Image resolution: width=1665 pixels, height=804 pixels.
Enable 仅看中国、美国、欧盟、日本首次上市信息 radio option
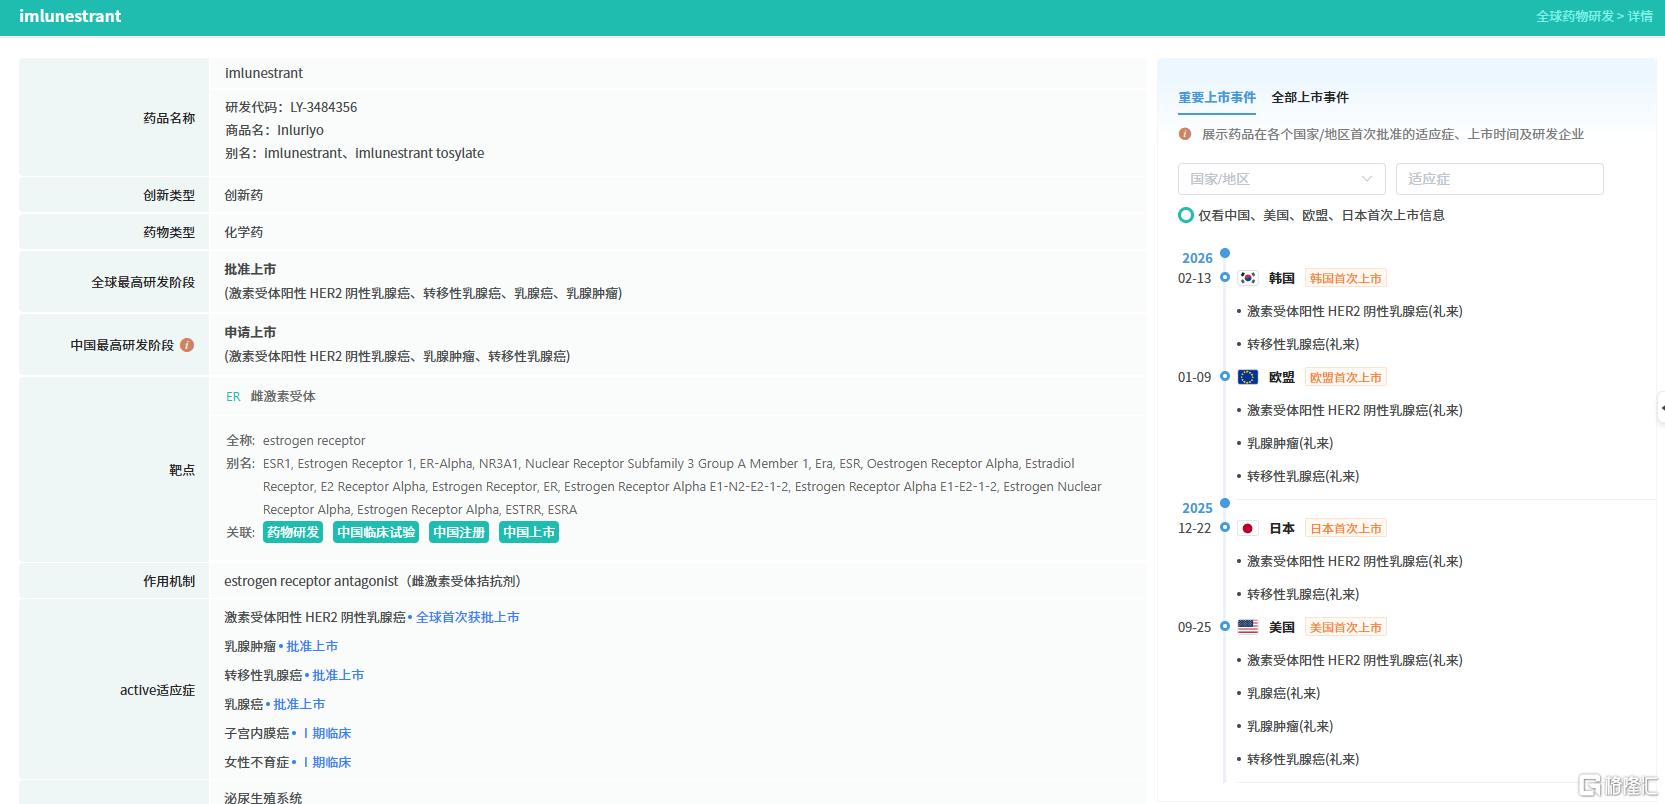[x=1186, y=215]
